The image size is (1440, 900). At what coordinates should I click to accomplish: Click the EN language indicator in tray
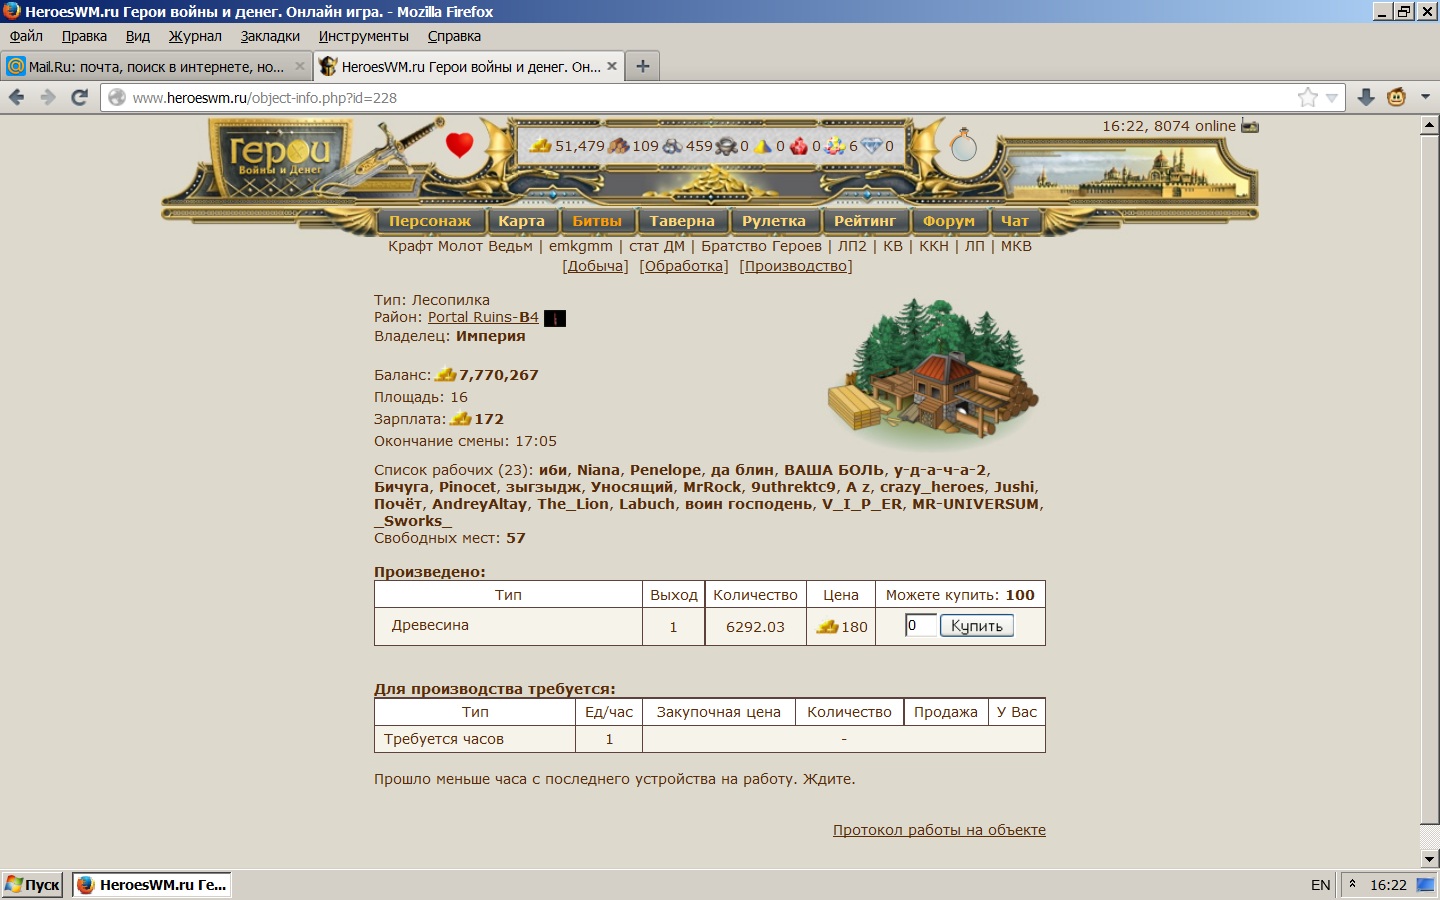[1320, 885]
